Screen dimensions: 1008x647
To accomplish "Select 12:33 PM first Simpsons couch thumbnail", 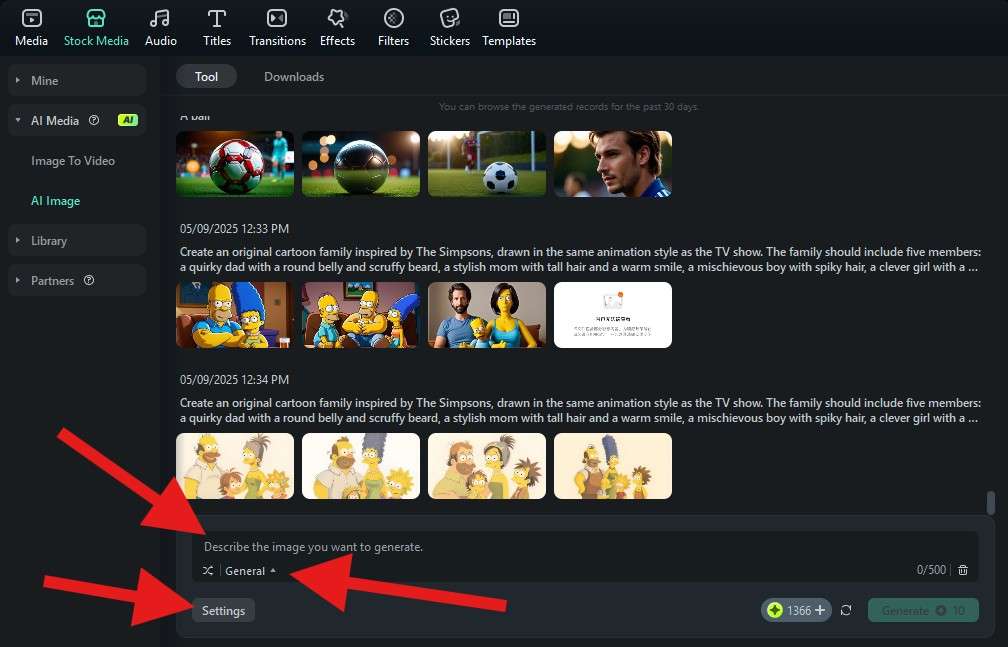I will (235, 315).
